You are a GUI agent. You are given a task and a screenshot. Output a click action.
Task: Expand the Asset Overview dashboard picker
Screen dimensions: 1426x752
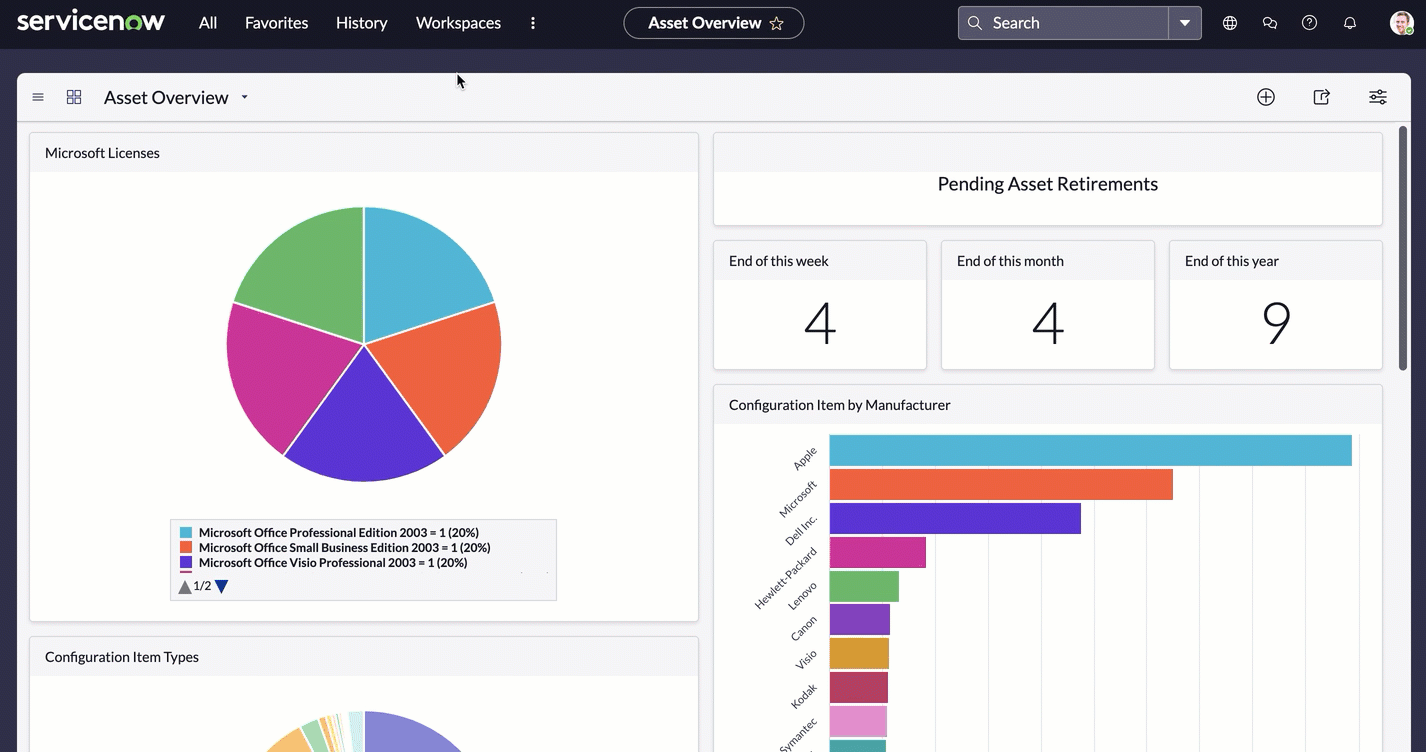244,97
